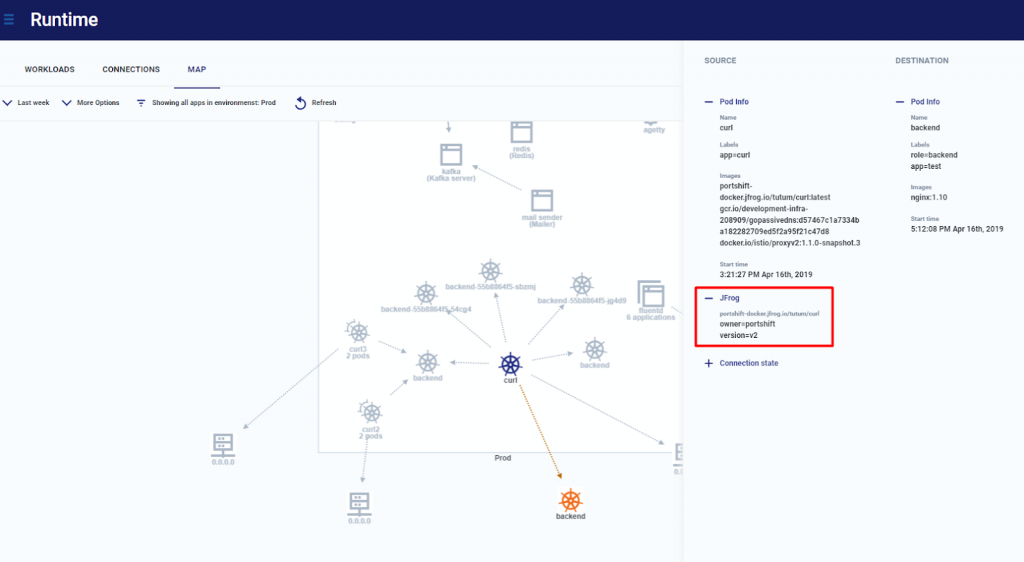Open the Last week time dropdown
Screen dimensions: 1024x562
tap(26, 103)
